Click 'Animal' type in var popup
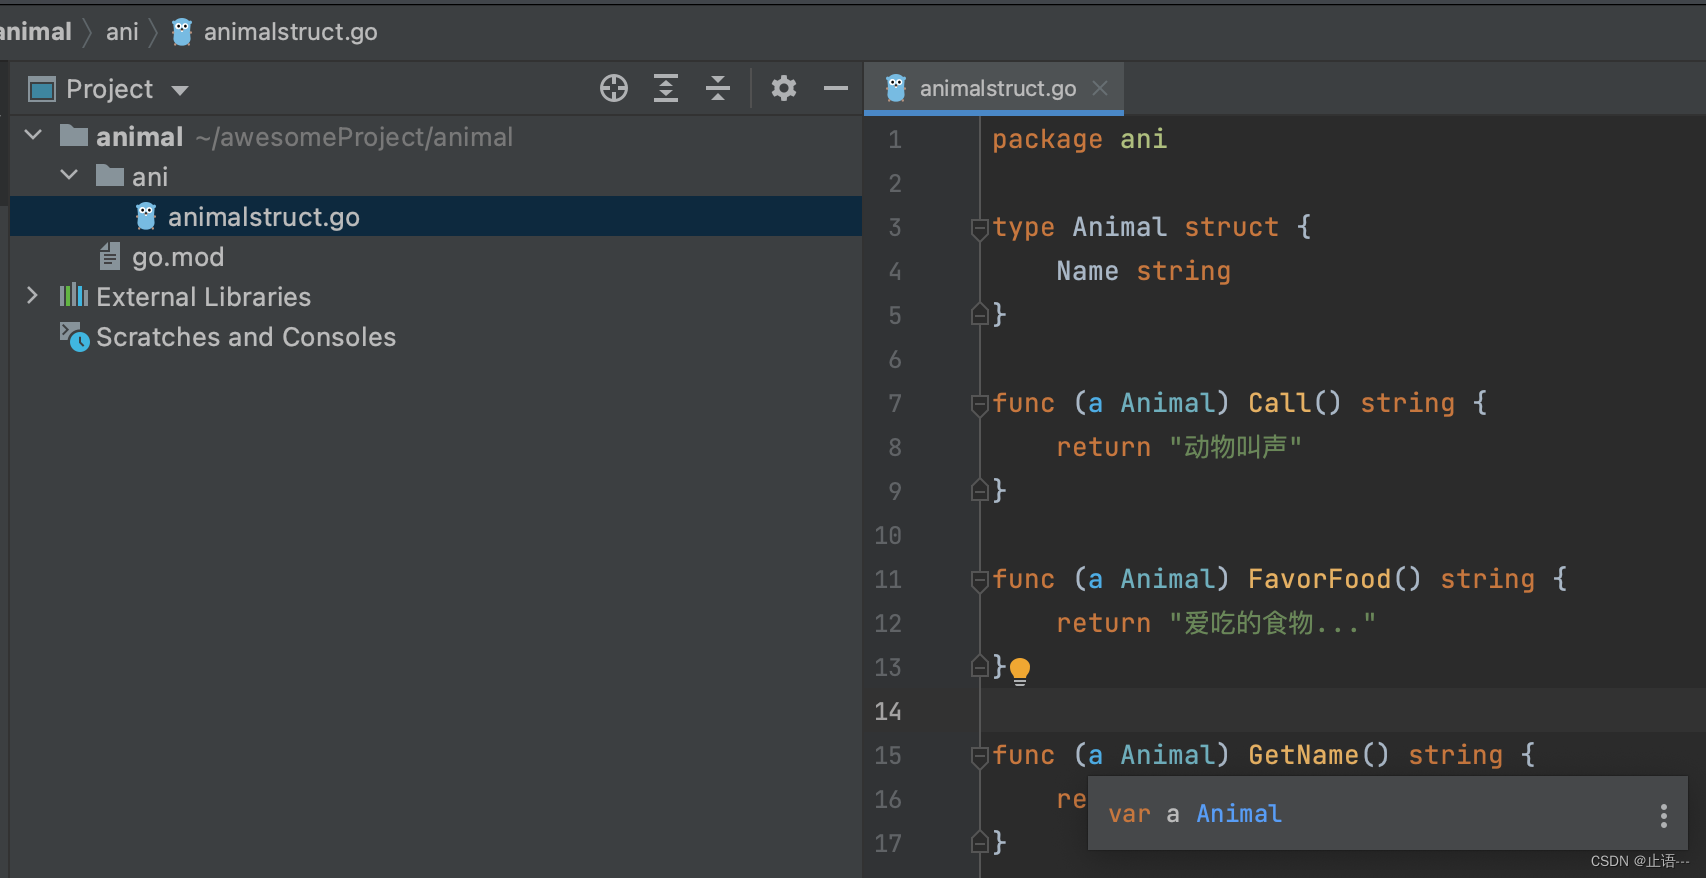This screenshot has width=1706, height=878. pos(1239,814)
